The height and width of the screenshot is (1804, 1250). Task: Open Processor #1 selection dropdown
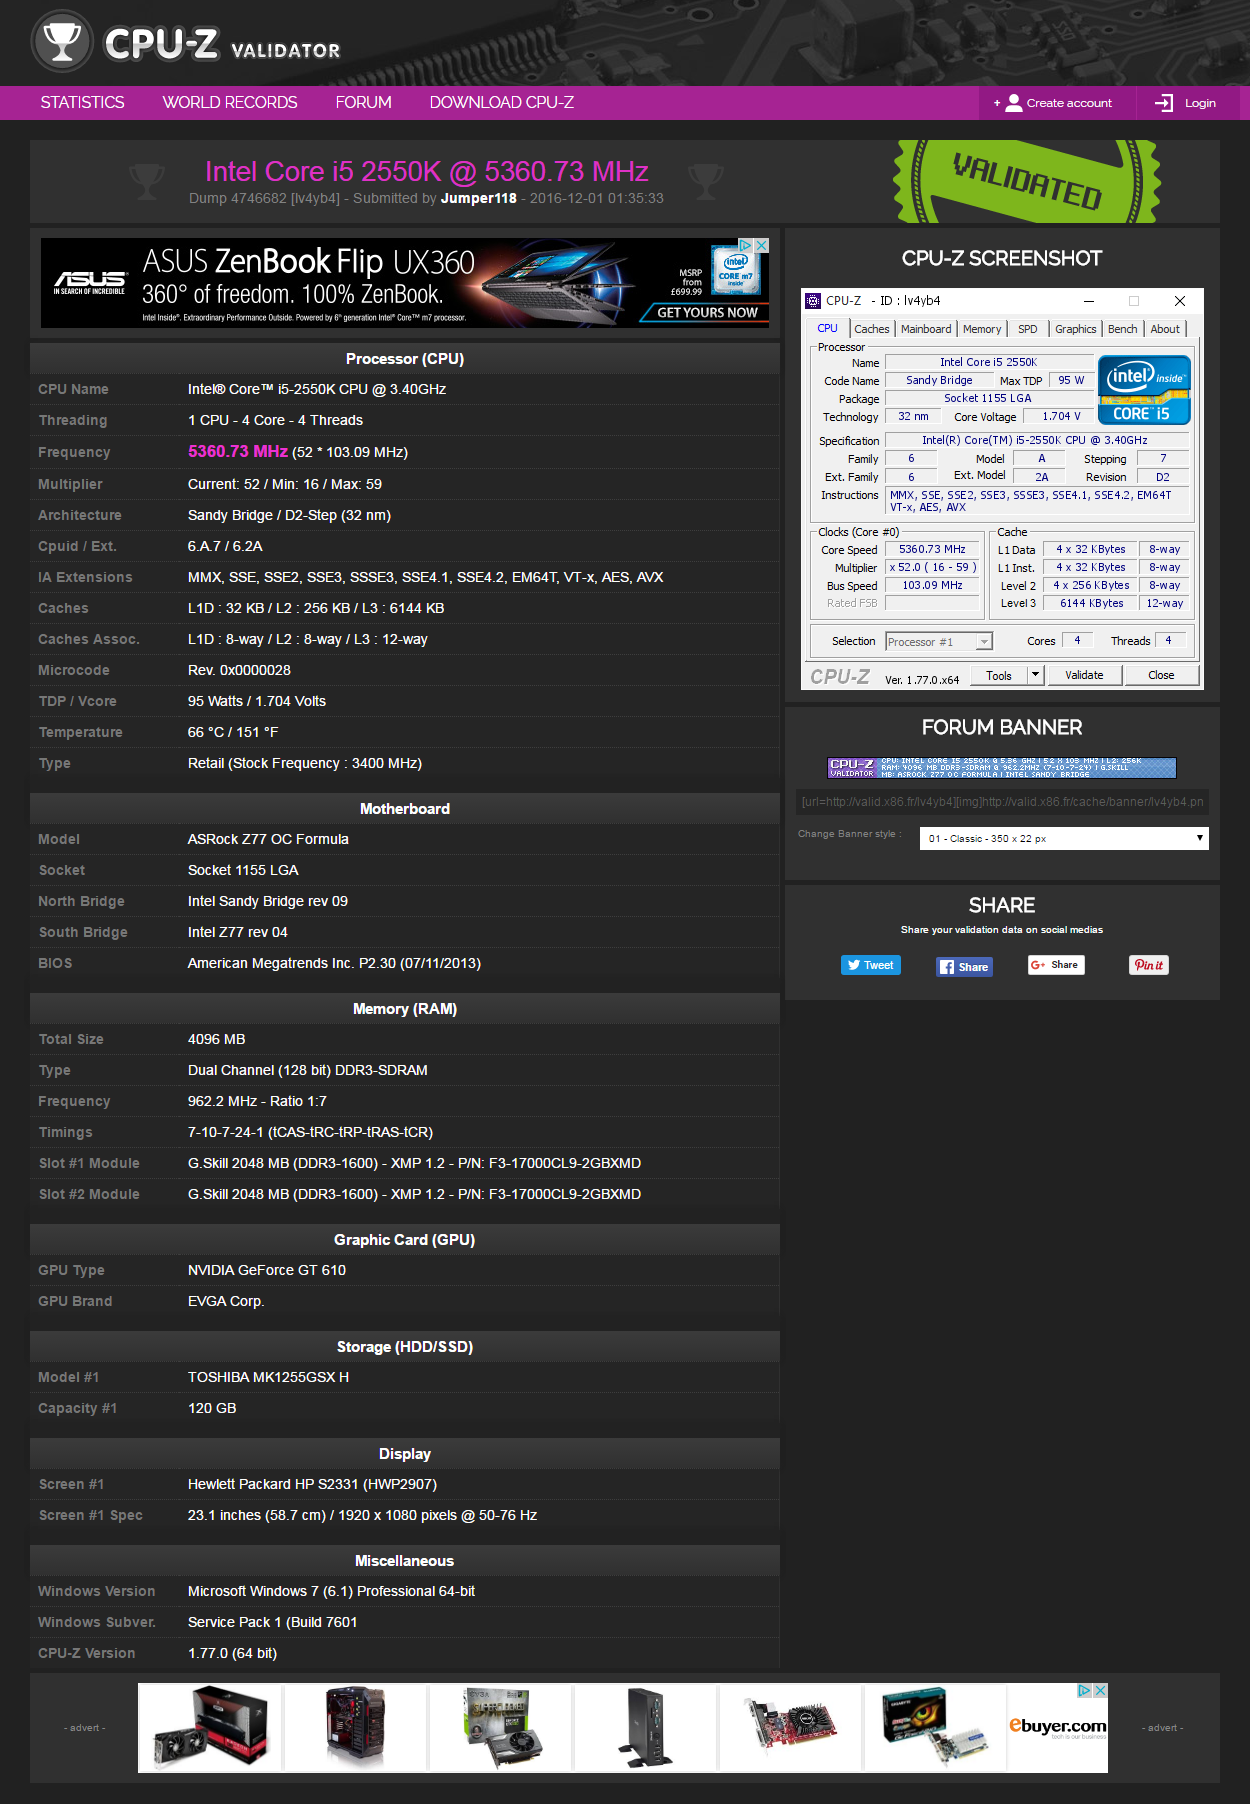[x=938, y=642]
